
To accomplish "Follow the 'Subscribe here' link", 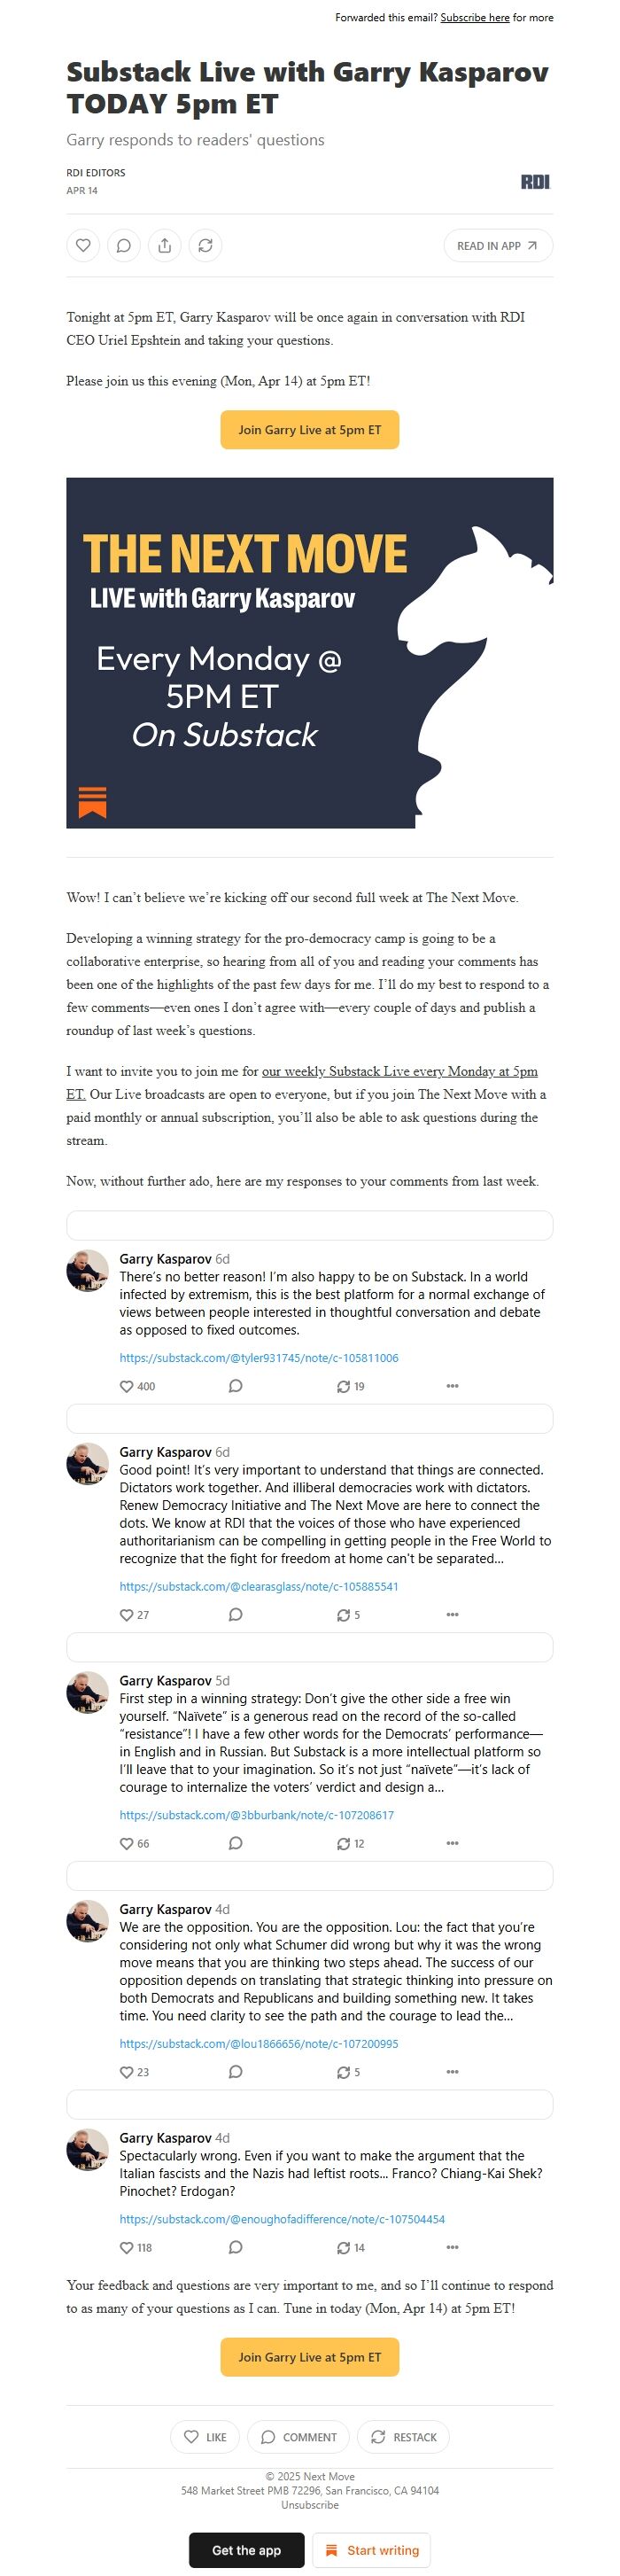I will point(475,18).
